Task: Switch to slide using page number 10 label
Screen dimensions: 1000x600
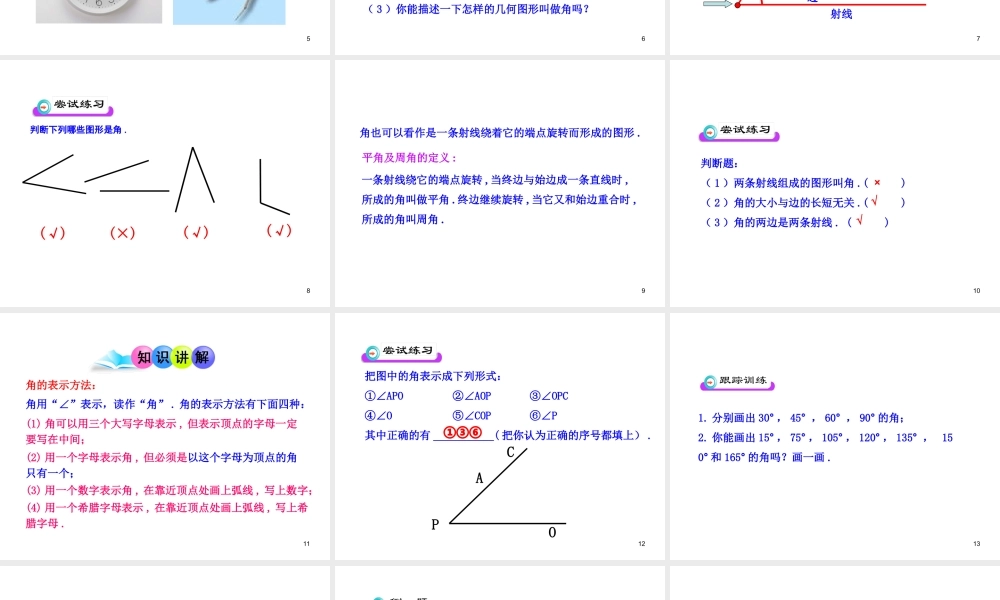Action: coord(976,290)
